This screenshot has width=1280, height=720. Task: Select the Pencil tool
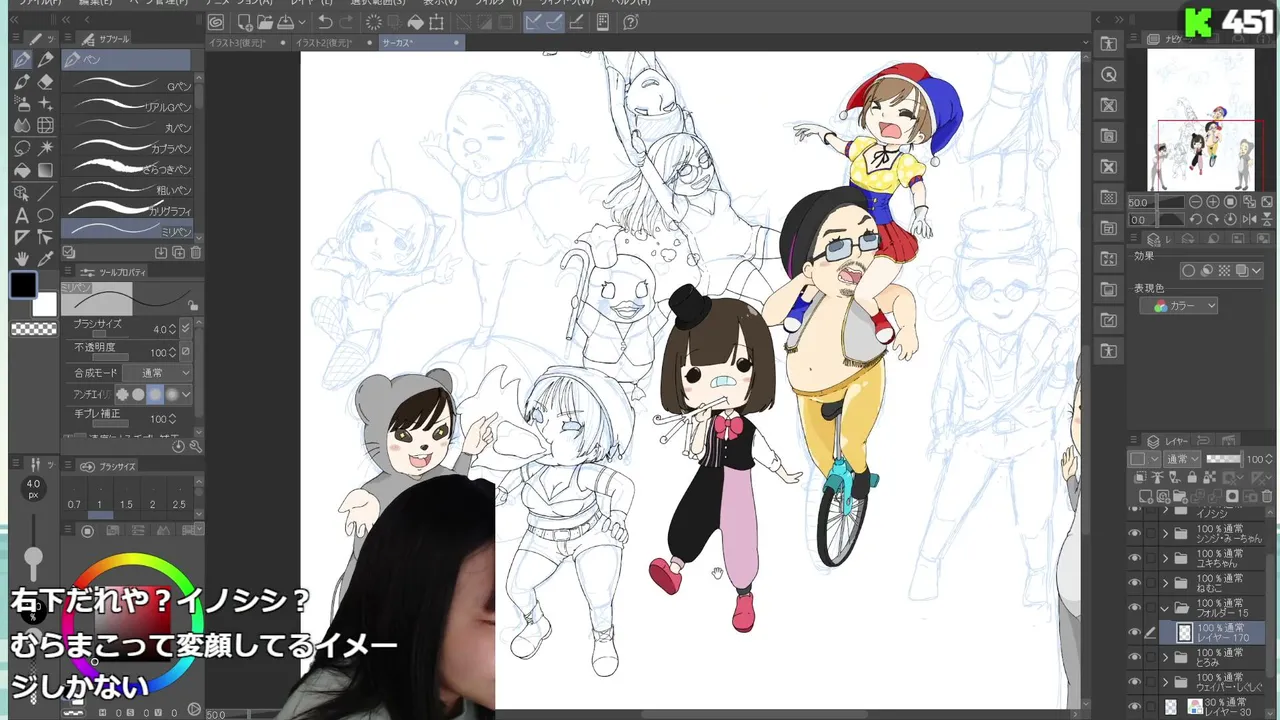tap(45, 60)
